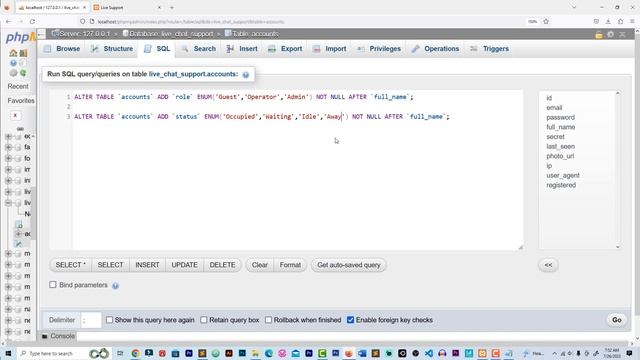Click the browser reload button
The height and width of the screenshot is (360, 640).
tap(32, 21)
